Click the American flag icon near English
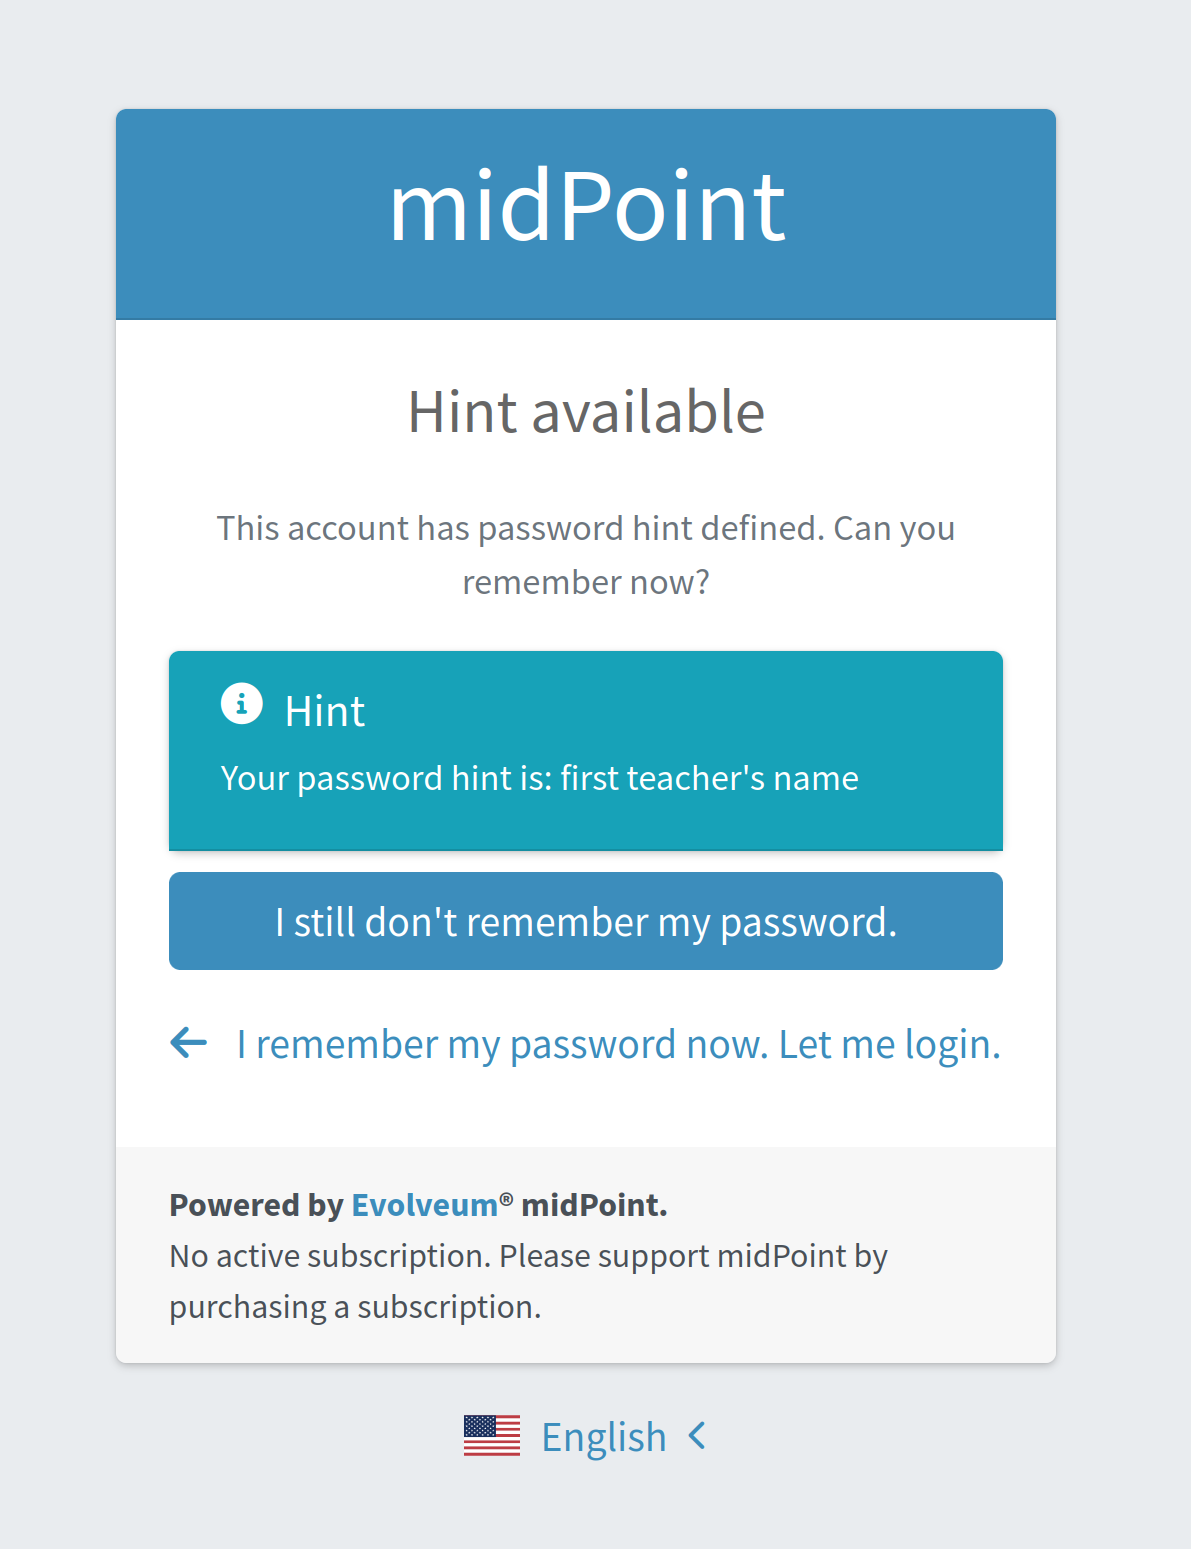 pos(492,1436)
